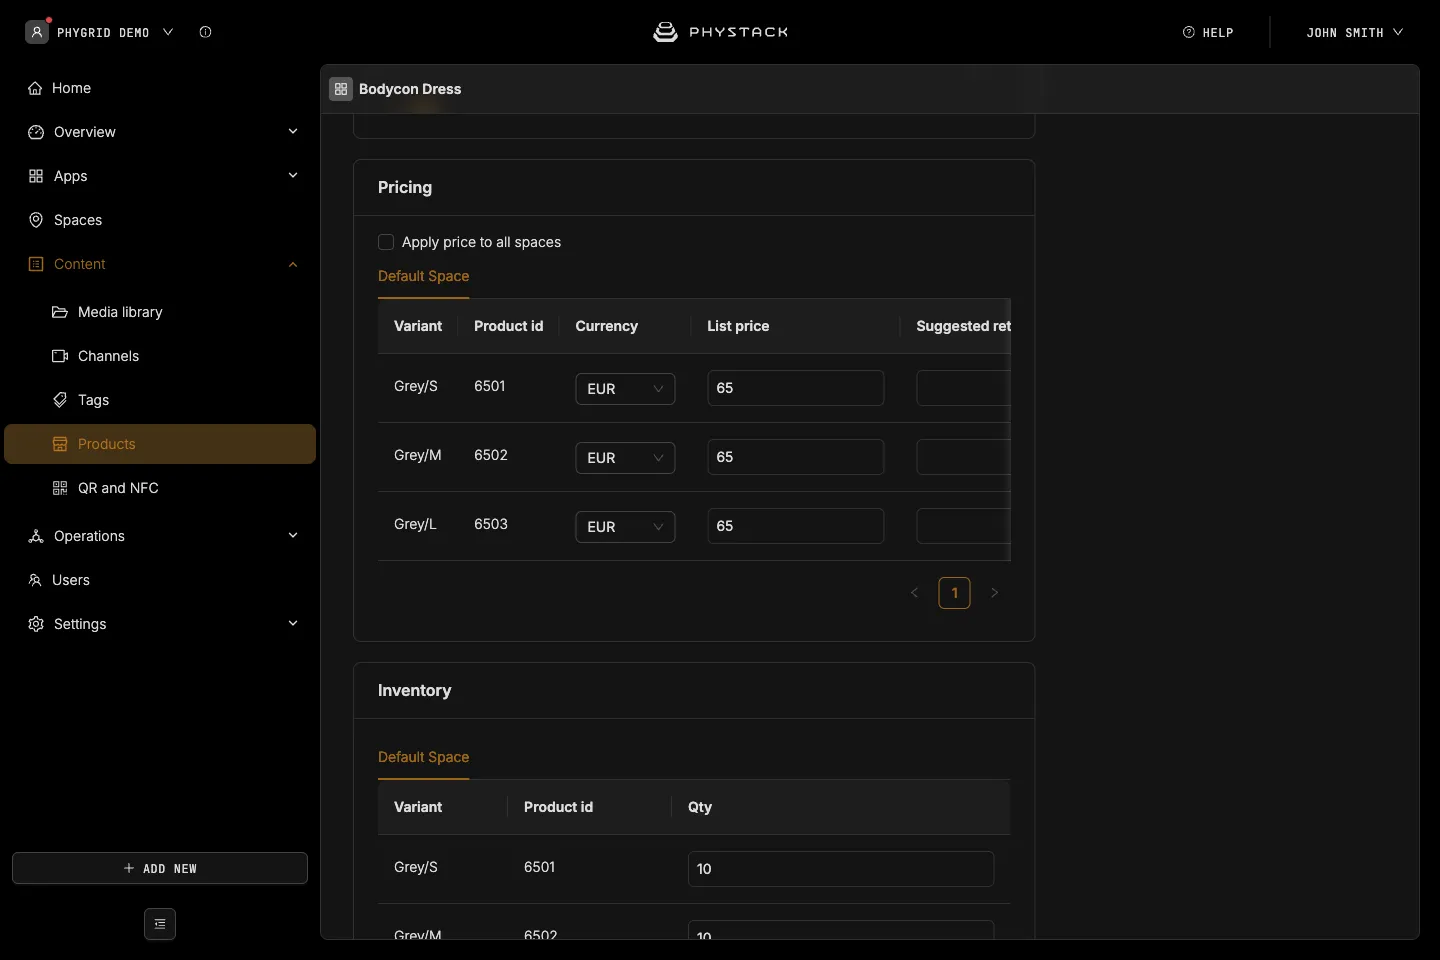Viewport: 1440px width, 960px height.
Task: Expand the Overview menu chevron
Action: click(293, 132)
